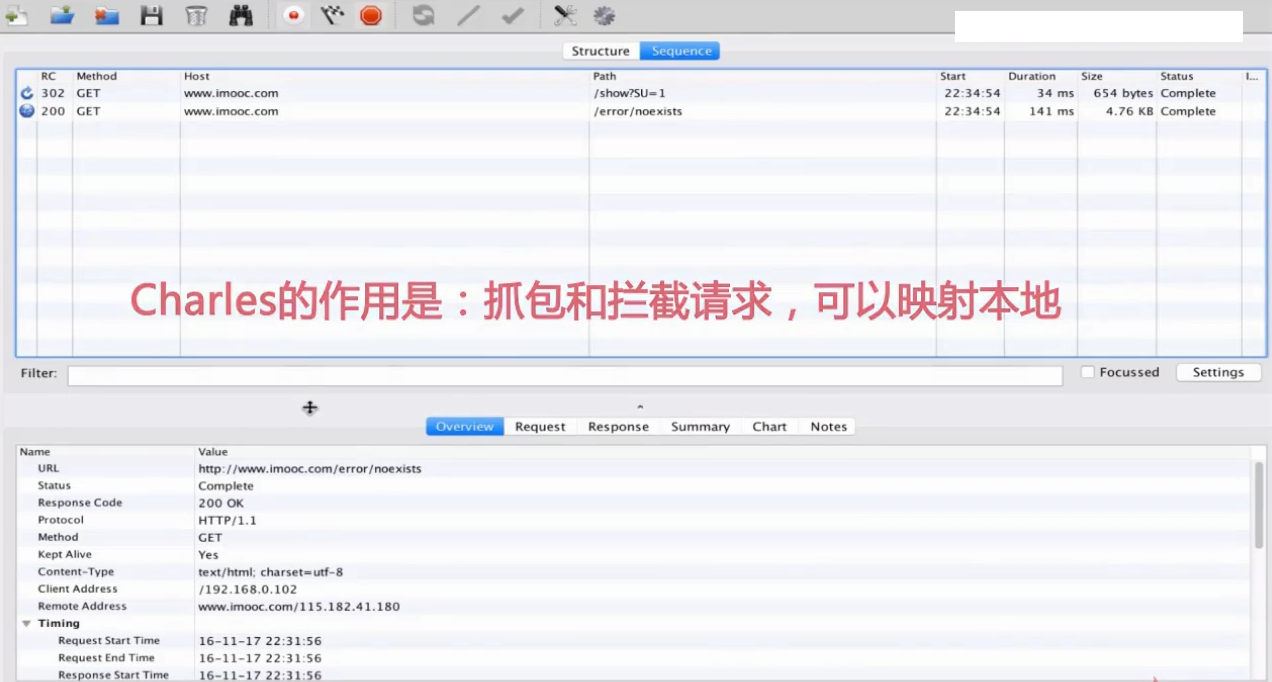The height and width of the screenshot is (682, 1272).
Task: Open the Notes tab
Action: click(829, 426)
